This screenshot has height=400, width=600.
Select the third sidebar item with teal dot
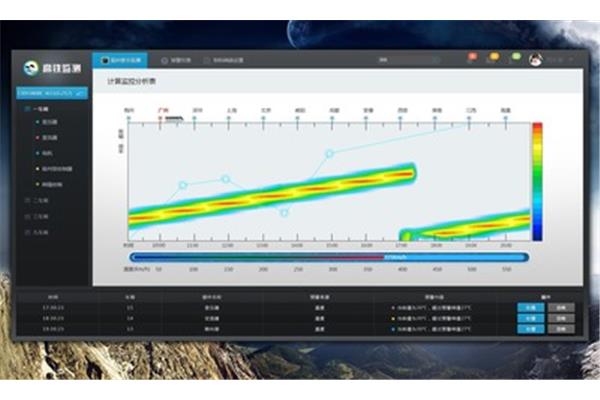click(44, 153)
